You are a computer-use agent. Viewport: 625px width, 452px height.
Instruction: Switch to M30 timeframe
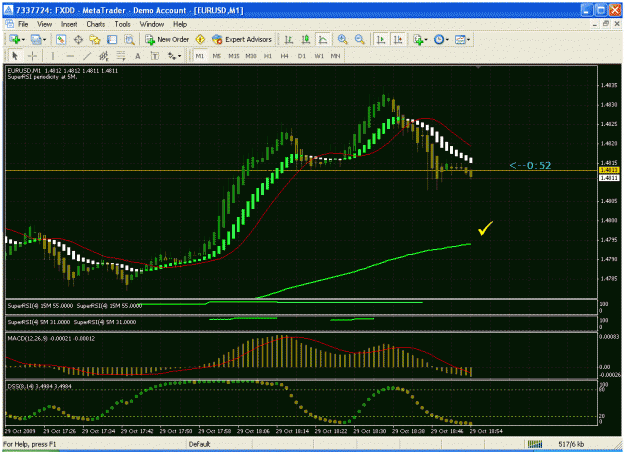point(251,56)
